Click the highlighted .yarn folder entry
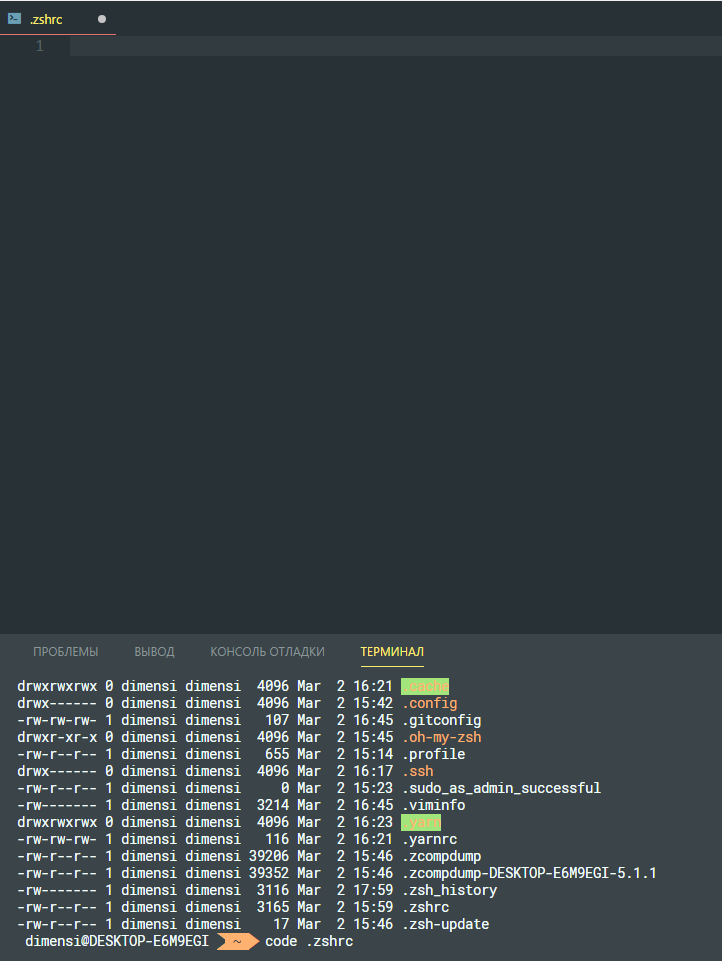The height and width of the screenshot is (961, 722). point(420,822)
